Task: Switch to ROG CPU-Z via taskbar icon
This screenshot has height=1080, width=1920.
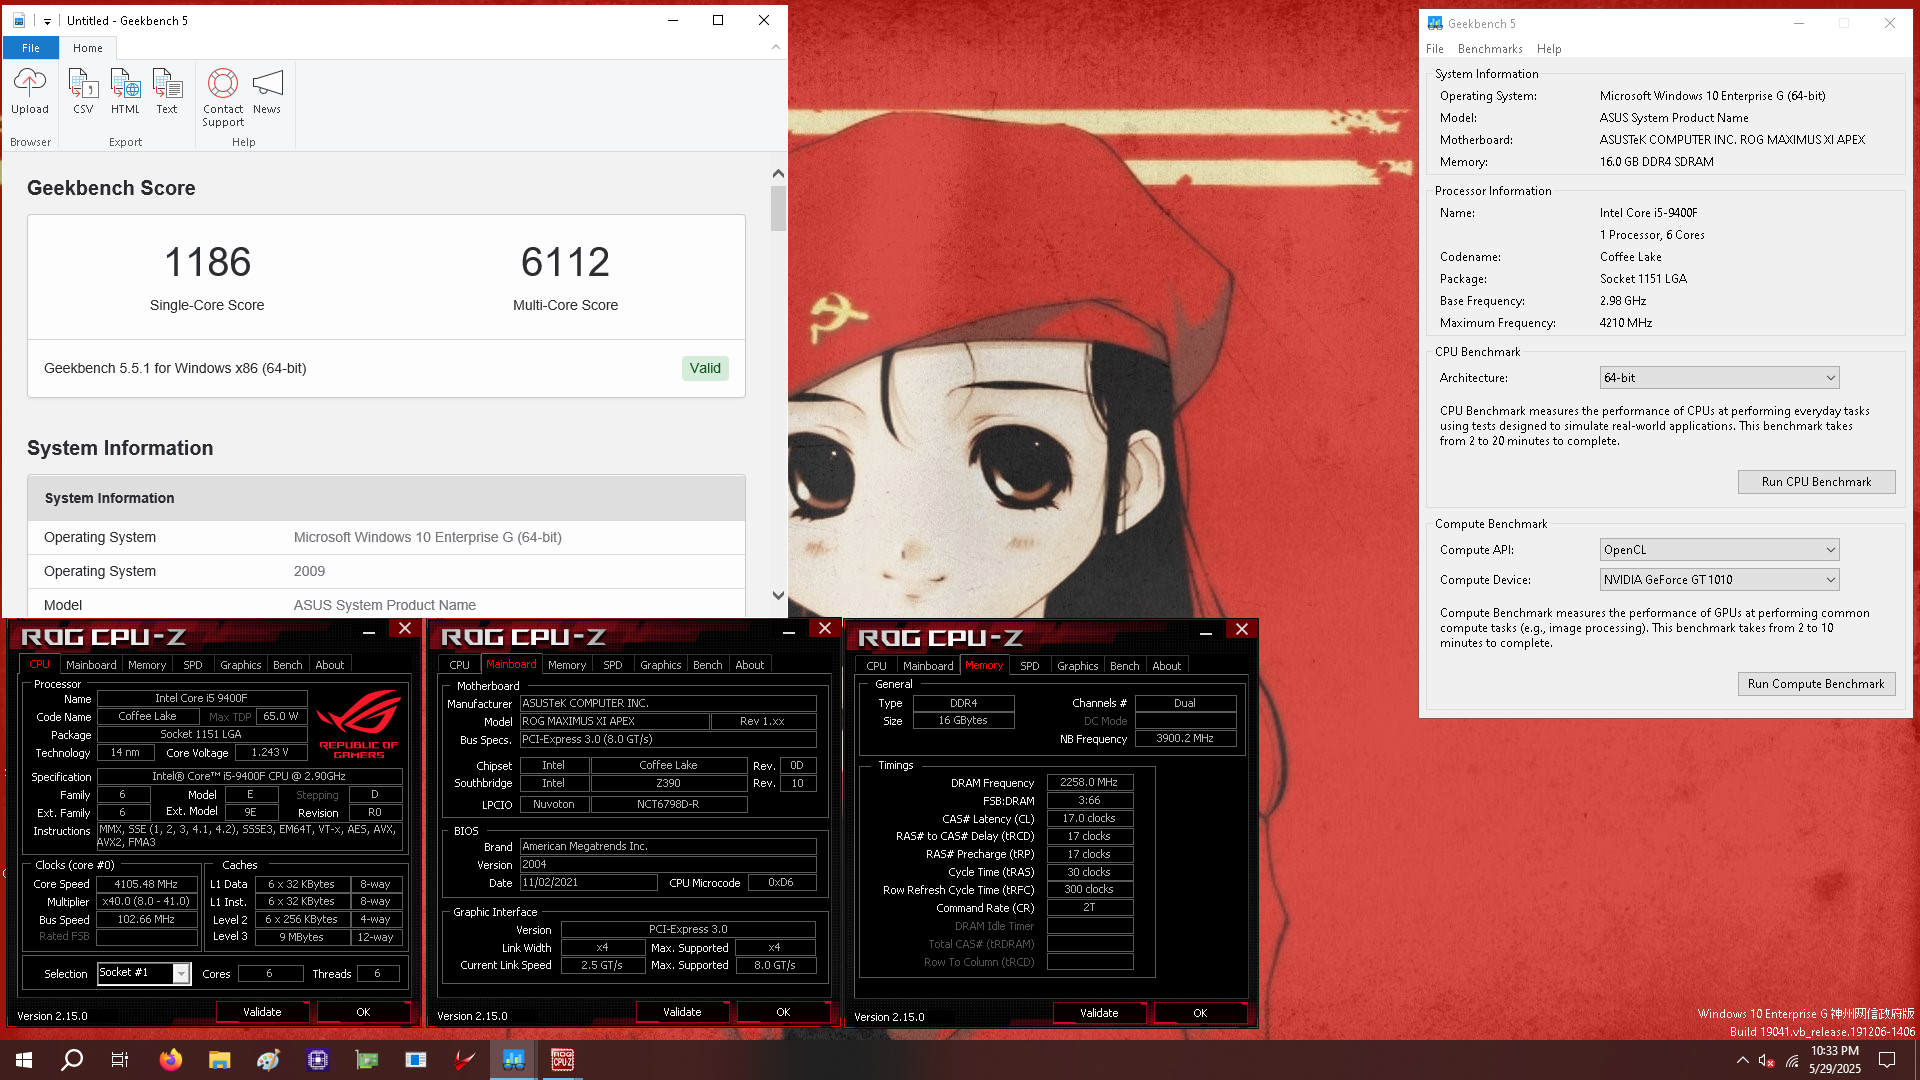Action: (563, 1060)
